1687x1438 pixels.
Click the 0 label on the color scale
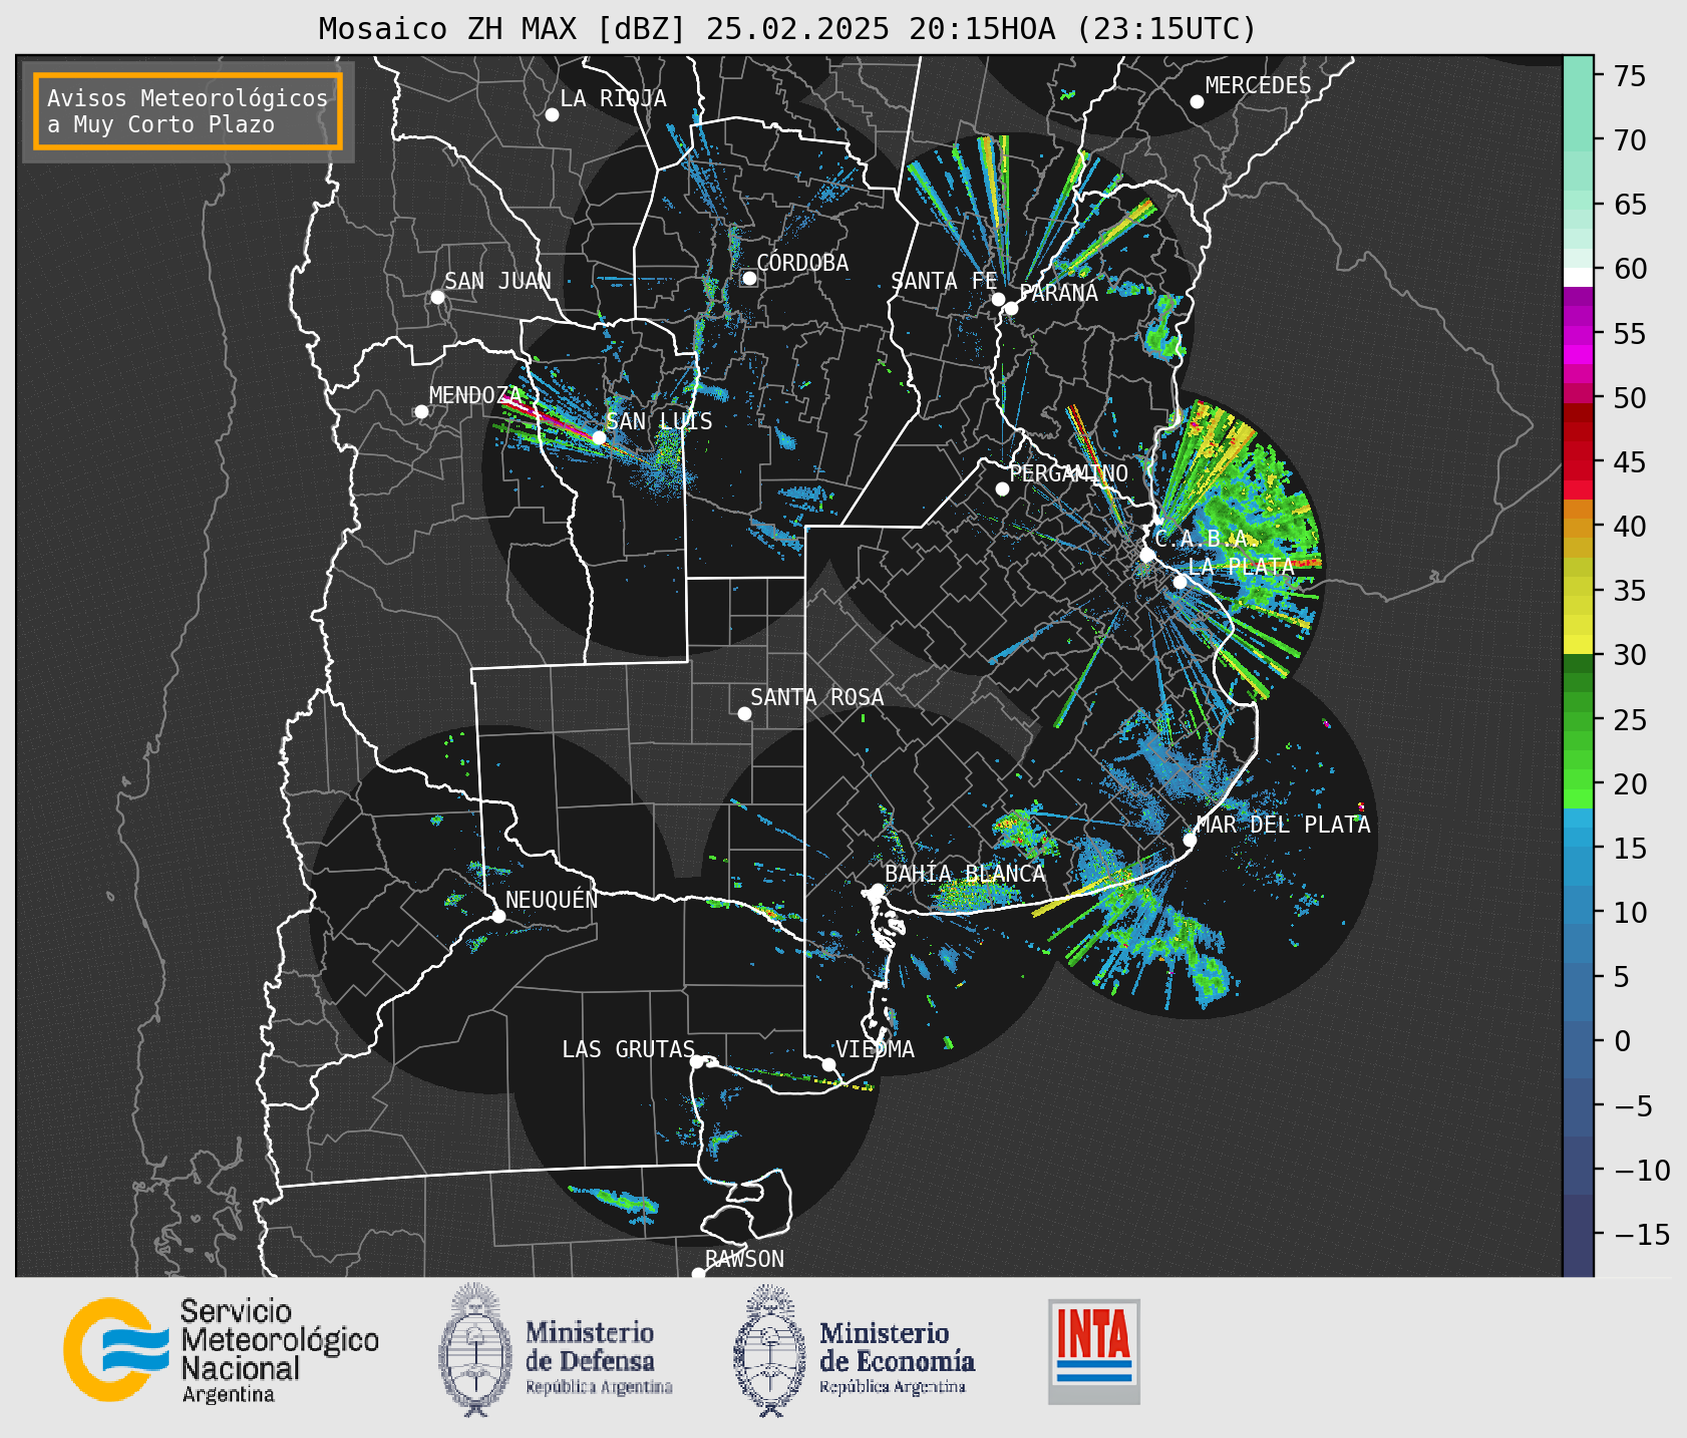[1621, 1041]
